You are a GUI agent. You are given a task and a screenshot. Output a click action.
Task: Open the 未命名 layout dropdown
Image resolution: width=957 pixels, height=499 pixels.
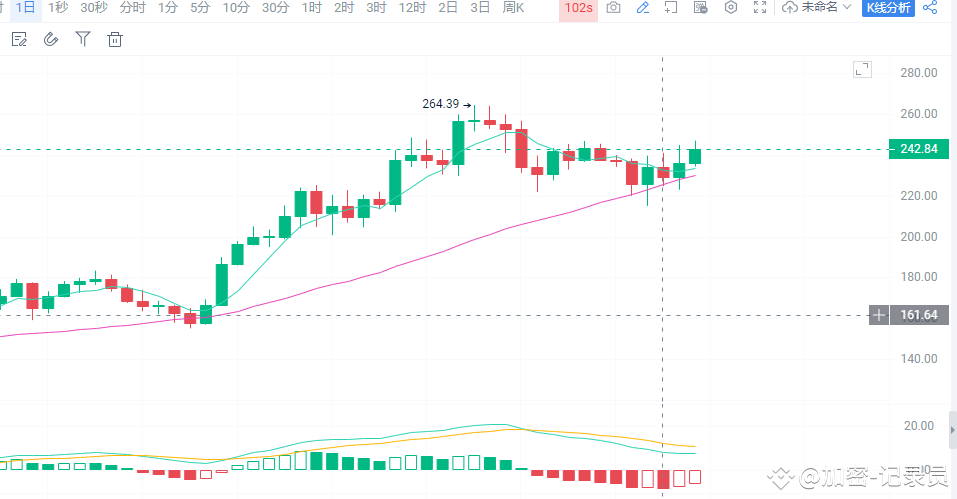click(x=826, y=8)
